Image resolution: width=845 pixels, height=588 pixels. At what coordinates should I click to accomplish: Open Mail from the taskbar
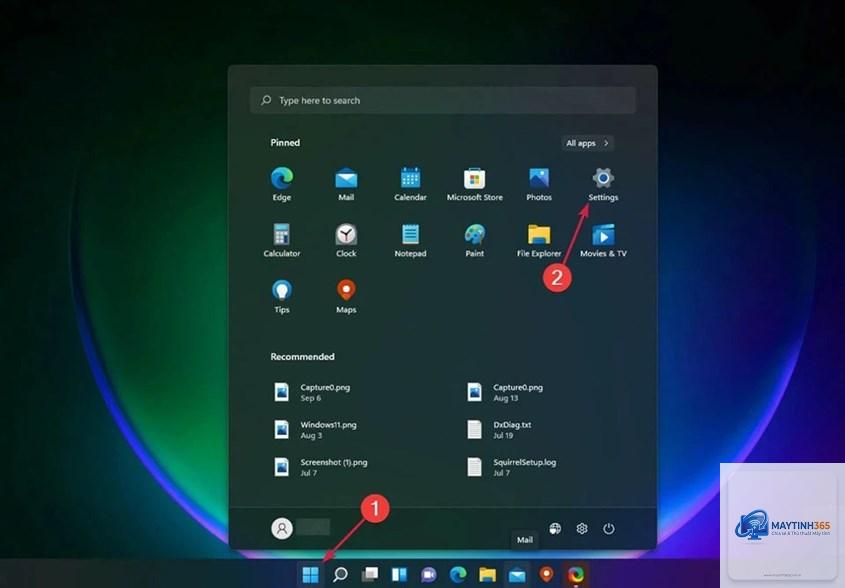(x=517, y=575)
